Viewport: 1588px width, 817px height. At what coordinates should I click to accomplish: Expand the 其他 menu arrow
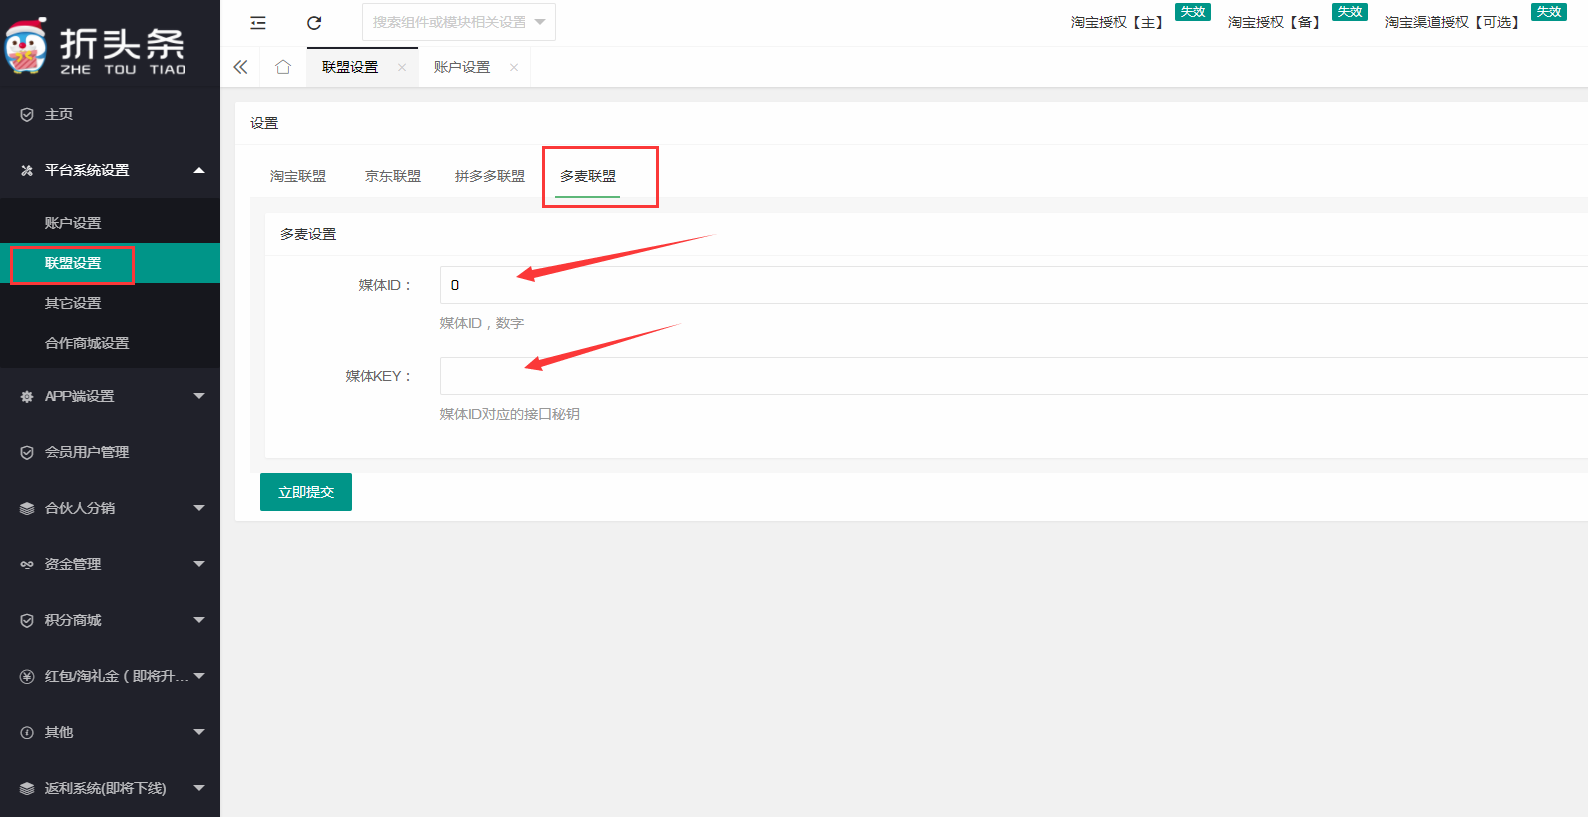pos(199,732)
